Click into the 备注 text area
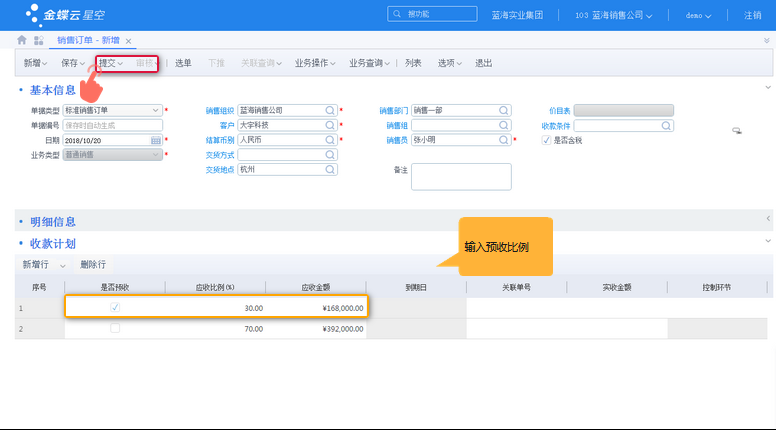Image resolution: width=776 pixels, height=430 pixels. tap(461, 177)
